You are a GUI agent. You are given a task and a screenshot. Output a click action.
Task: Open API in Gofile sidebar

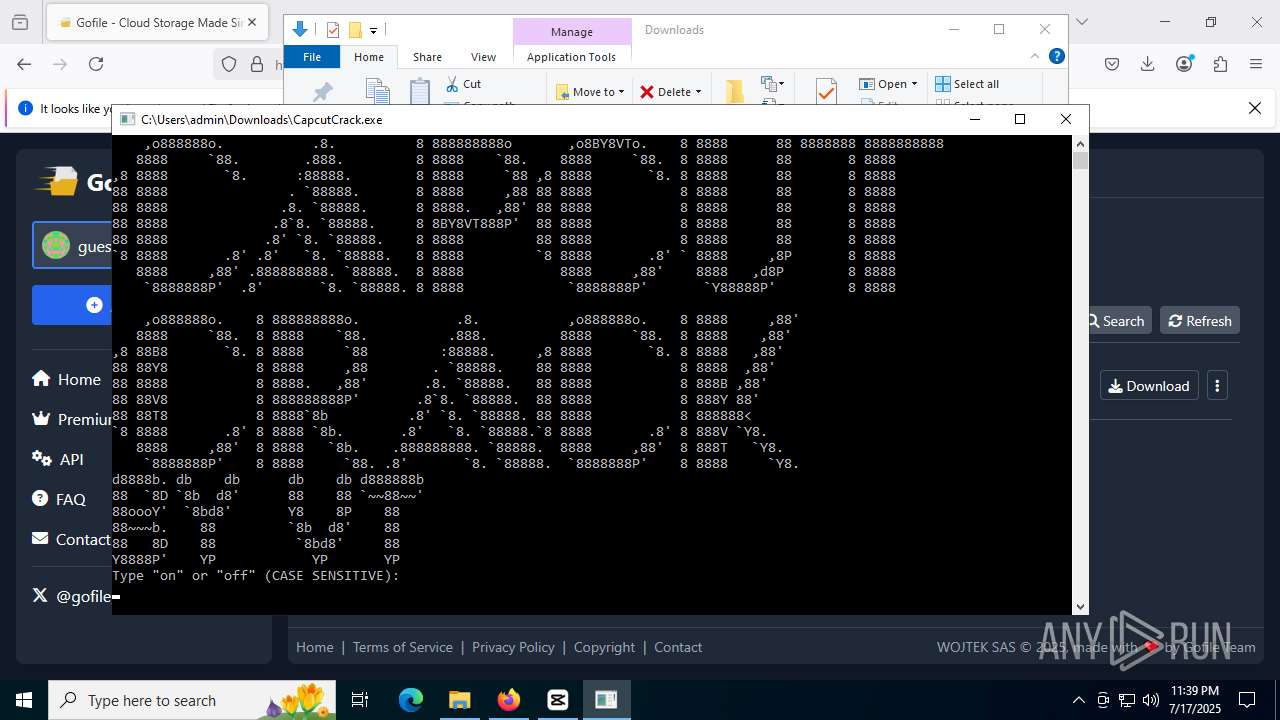58,459
